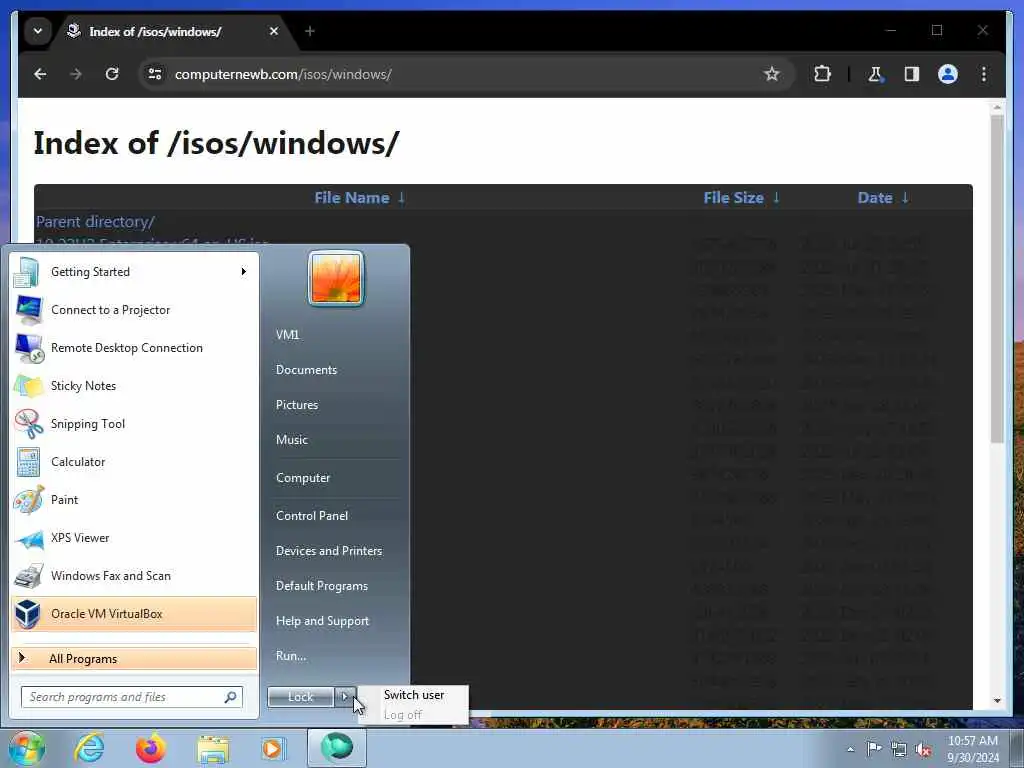Open the arrow menu beside Lock

click(x=345, y=697)
